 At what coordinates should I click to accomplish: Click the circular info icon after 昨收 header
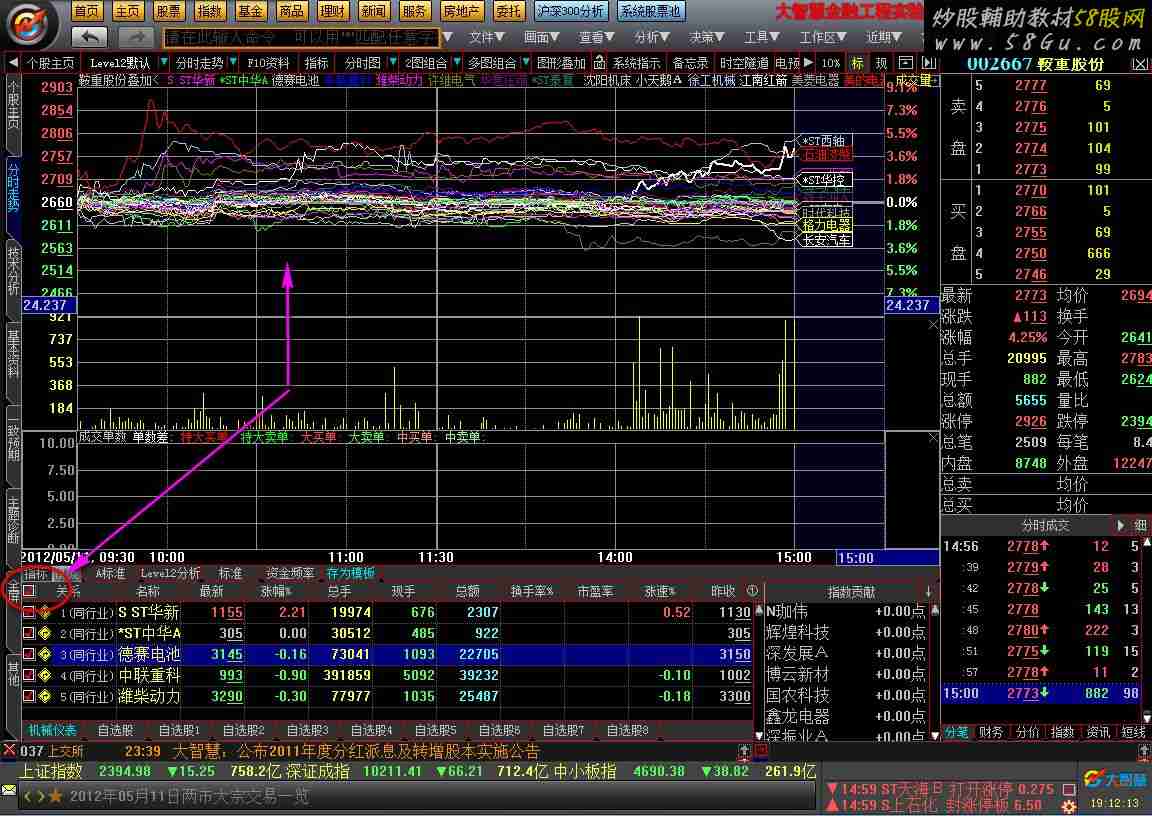coord(752,591)
